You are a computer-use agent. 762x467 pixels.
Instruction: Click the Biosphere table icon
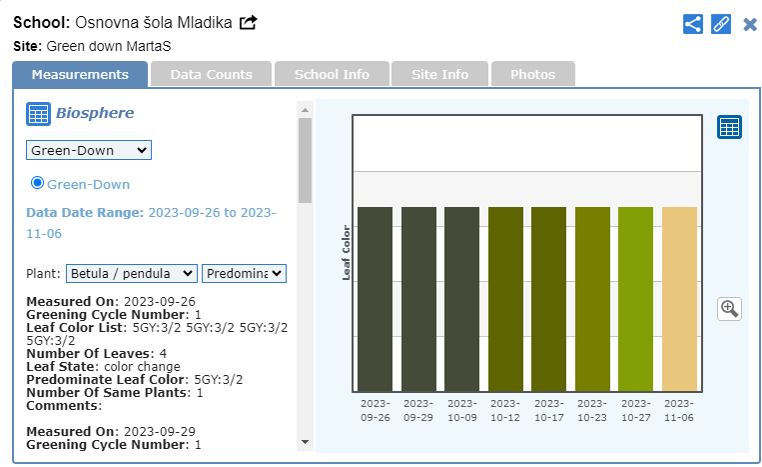(x=38, y=114)
